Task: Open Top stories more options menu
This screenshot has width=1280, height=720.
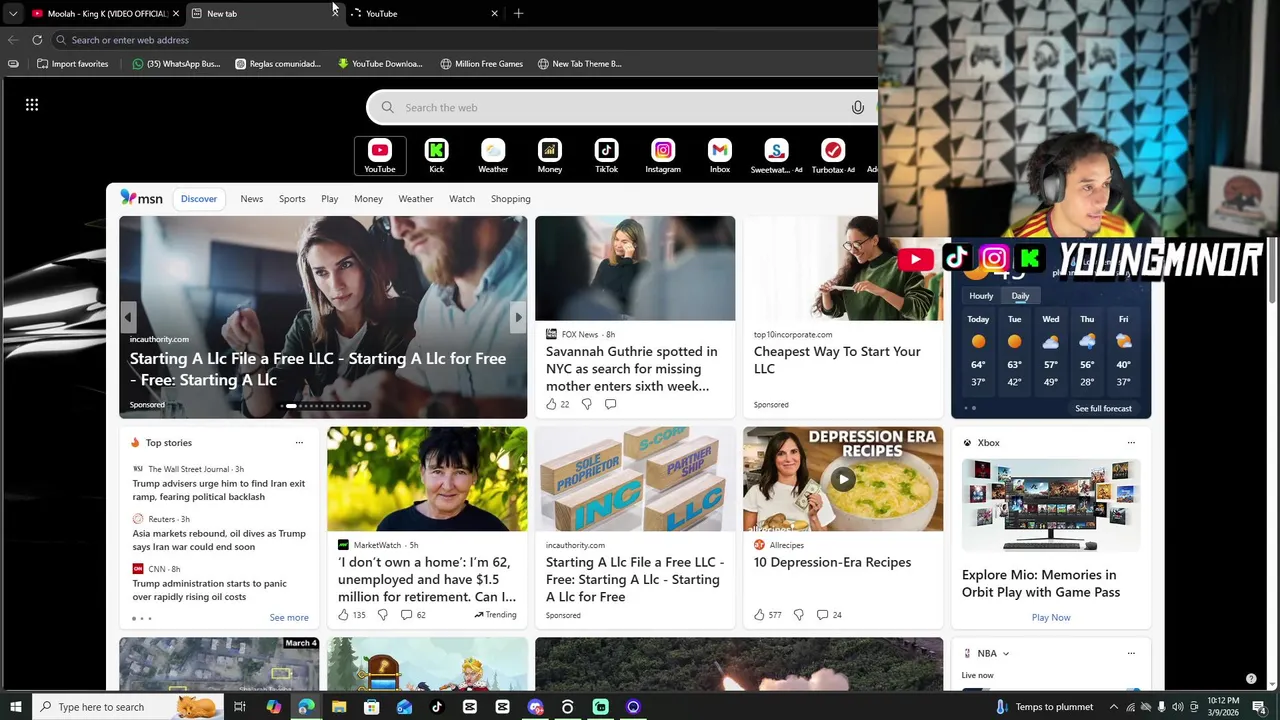Action: click(x=299, y=443)
